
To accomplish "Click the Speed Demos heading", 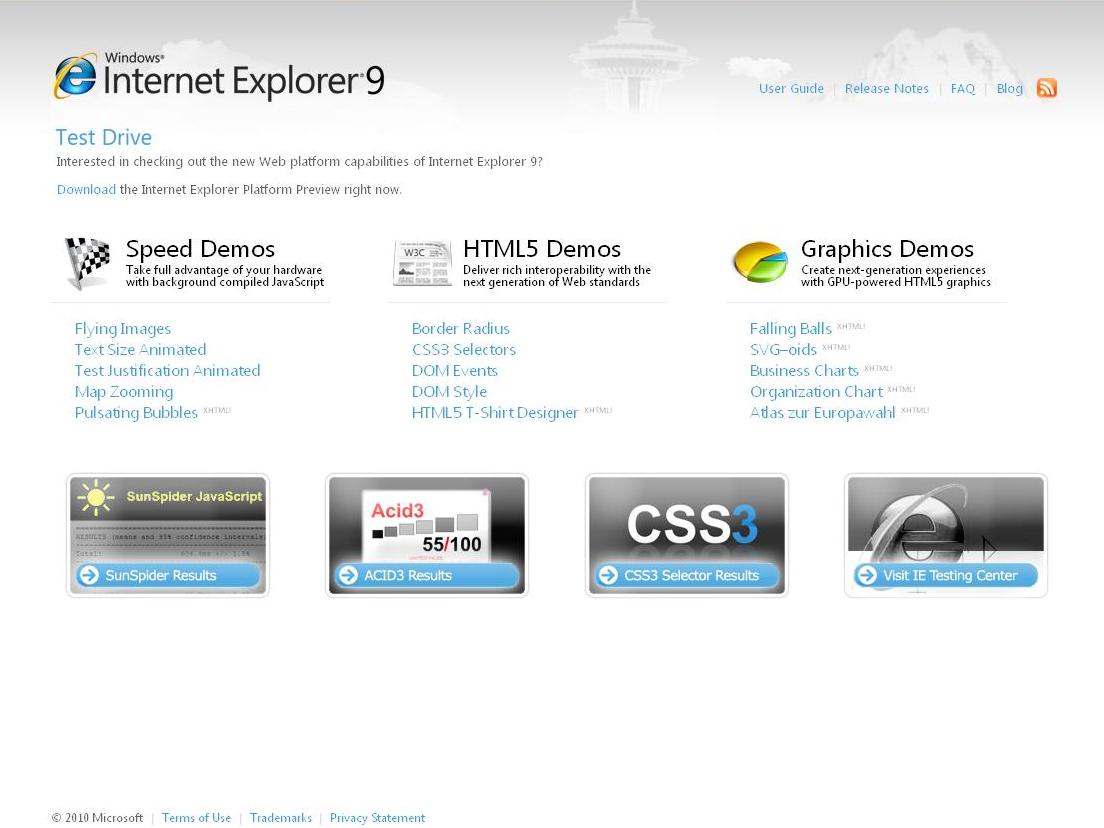I will click(200, 249).
